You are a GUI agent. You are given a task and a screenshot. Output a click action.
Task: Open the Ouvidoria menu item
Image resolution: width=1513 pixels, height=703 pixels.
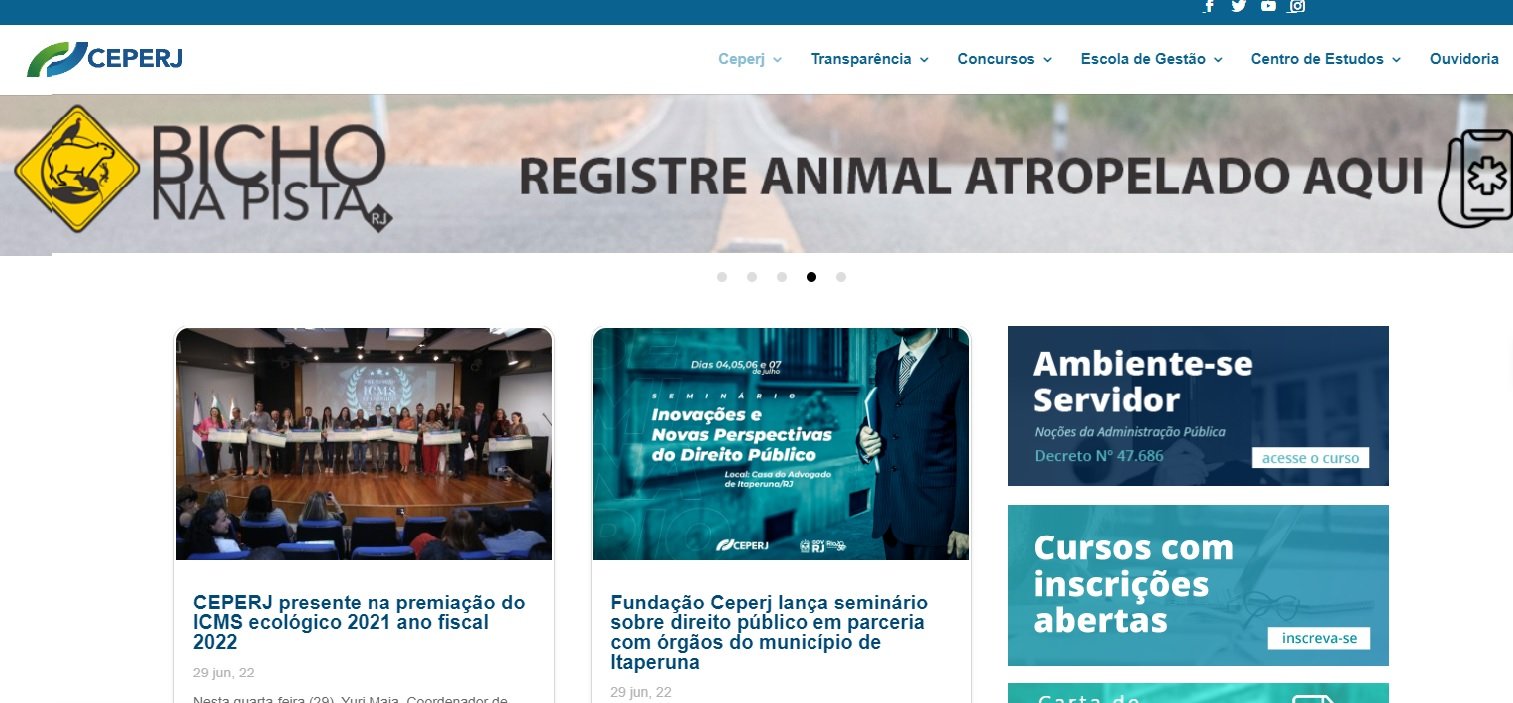tap(1464, 59)
